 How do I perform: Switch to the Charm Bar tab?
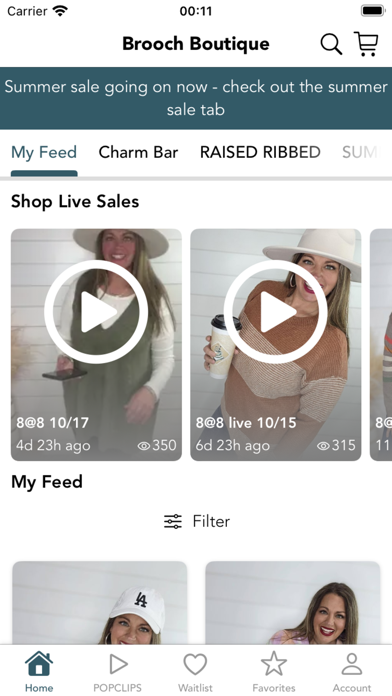coord(138,152)
